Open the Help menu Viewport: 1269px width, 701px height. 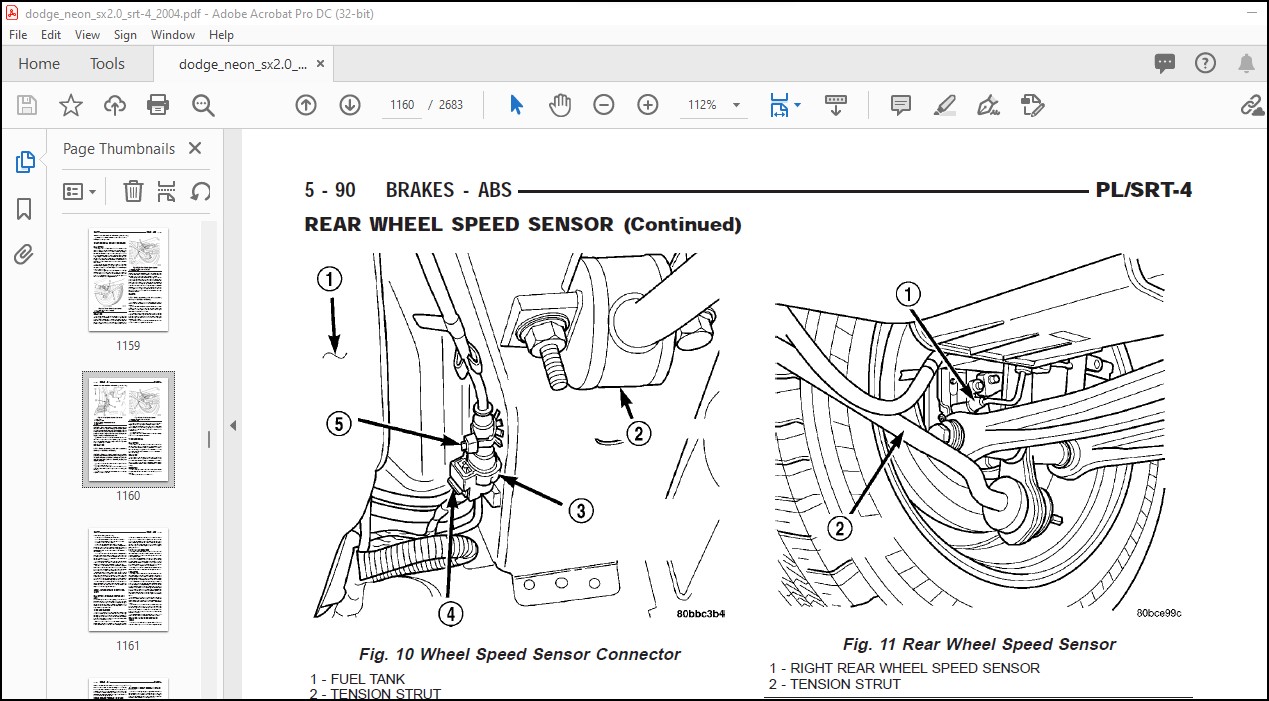(221, 34)
